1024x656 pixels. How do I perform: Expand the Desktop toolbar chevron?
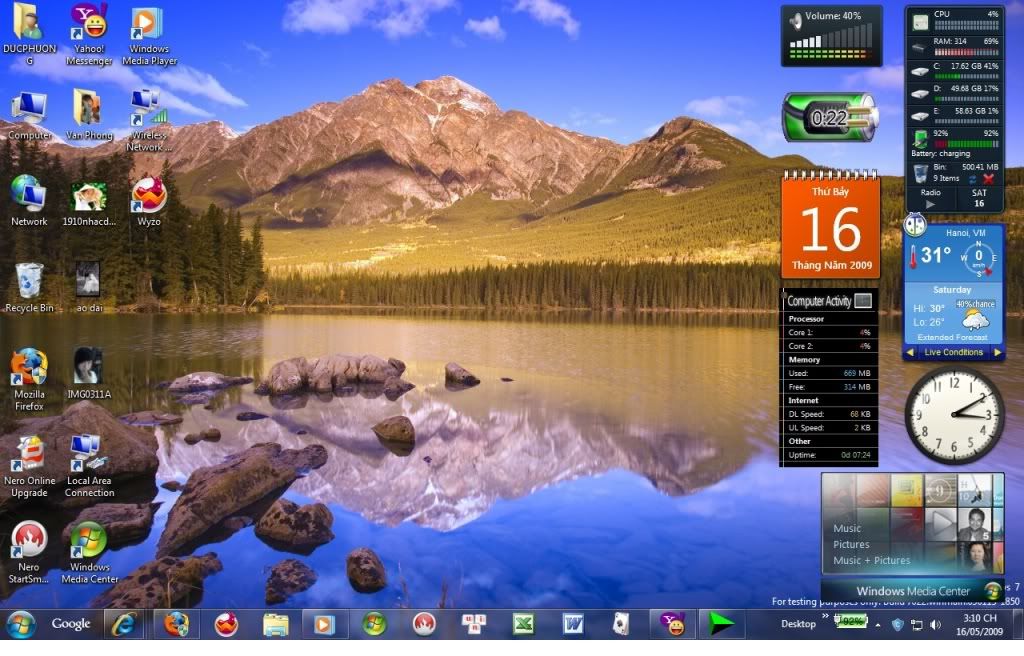tap(825, 616)
